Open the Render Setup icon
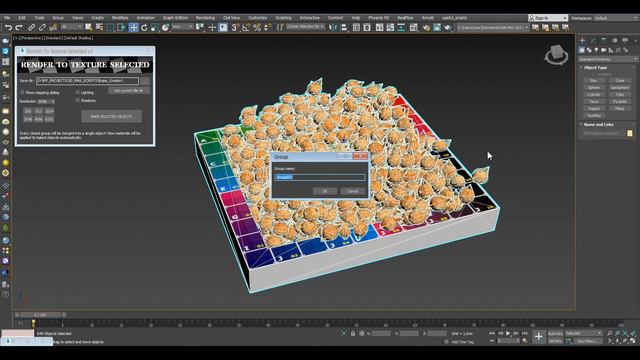Viewport: 640px width, 360px height. tap(426, 27)
